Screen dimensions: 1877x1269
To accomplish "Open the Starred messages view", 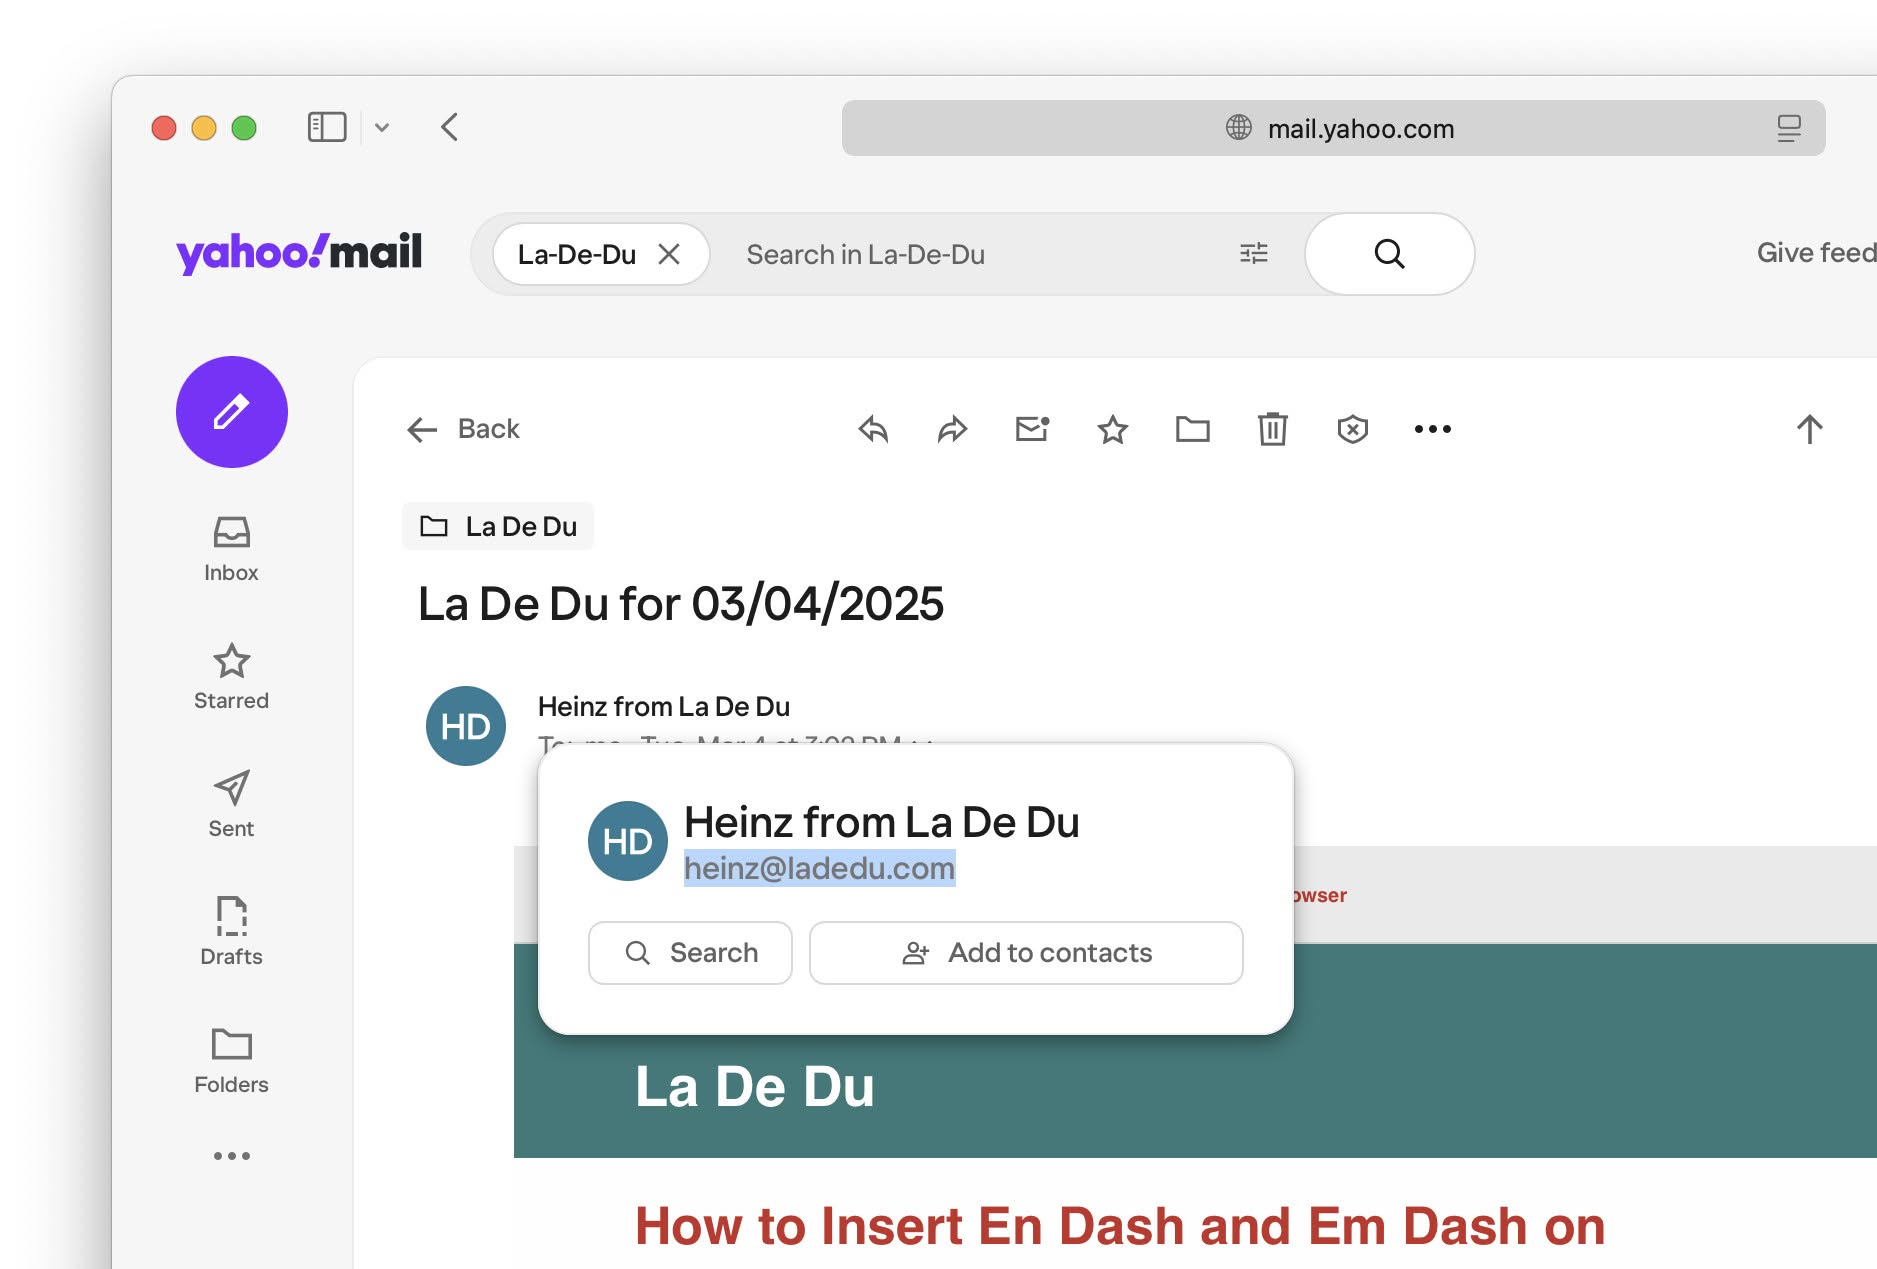I will [x=231, y=677].
